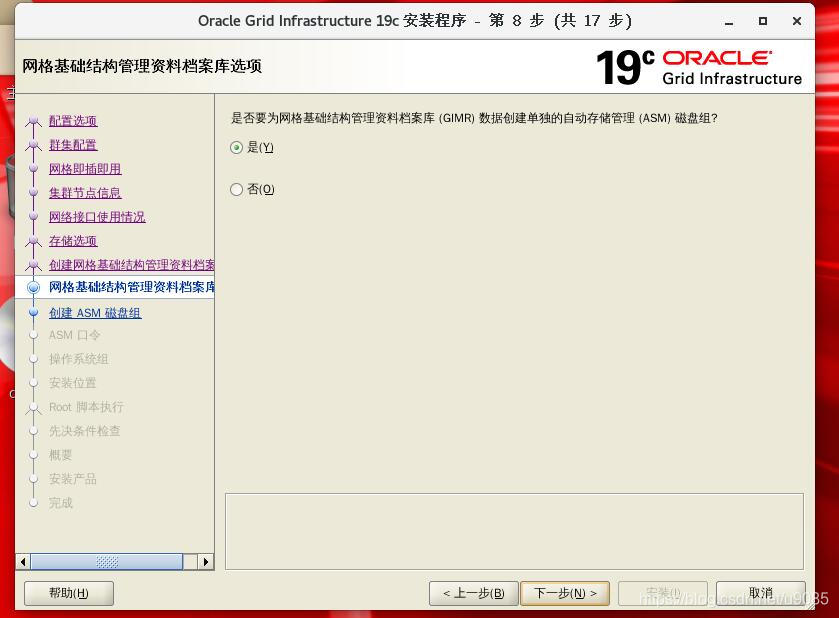This screenshot has height=618, width=839.
Task: Click the disabled 先决条件检查 step text
Action: point(85,431)
